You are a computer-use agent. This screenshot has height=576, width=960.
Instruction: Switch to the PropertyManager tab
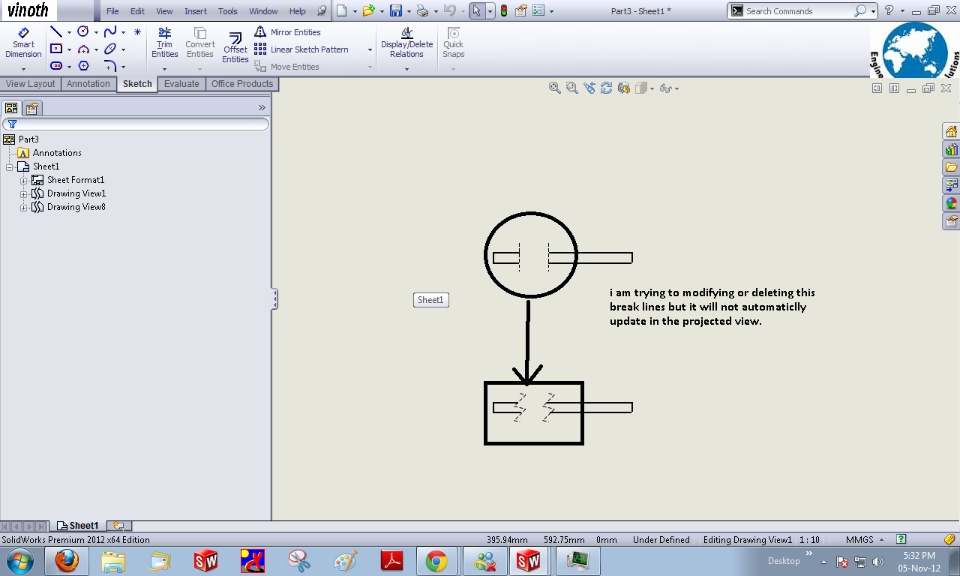coord(32,108)
